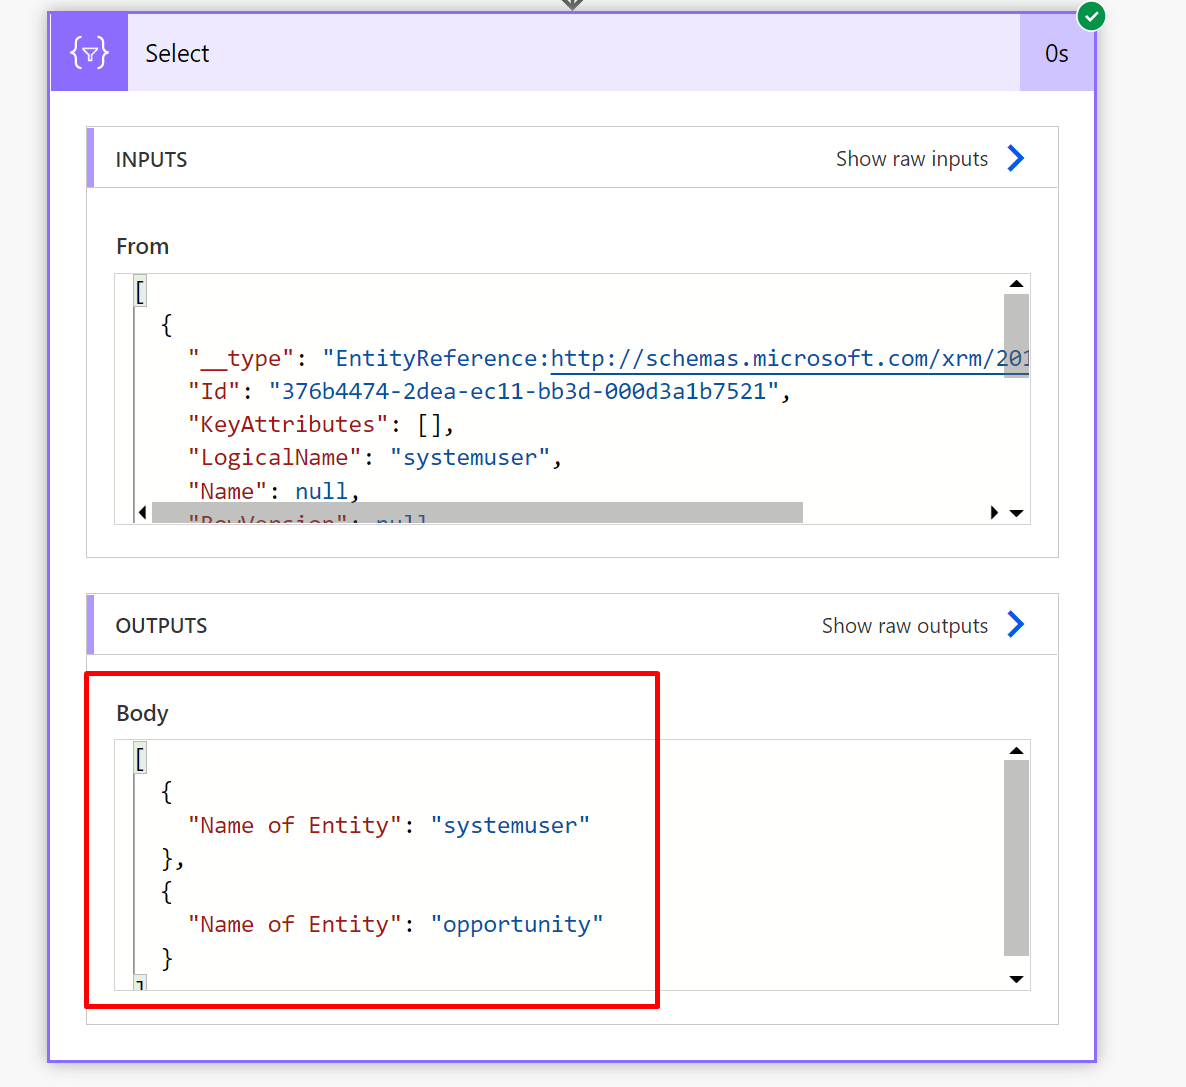
Task: Click the Body field label
Action: coord(142,713)
